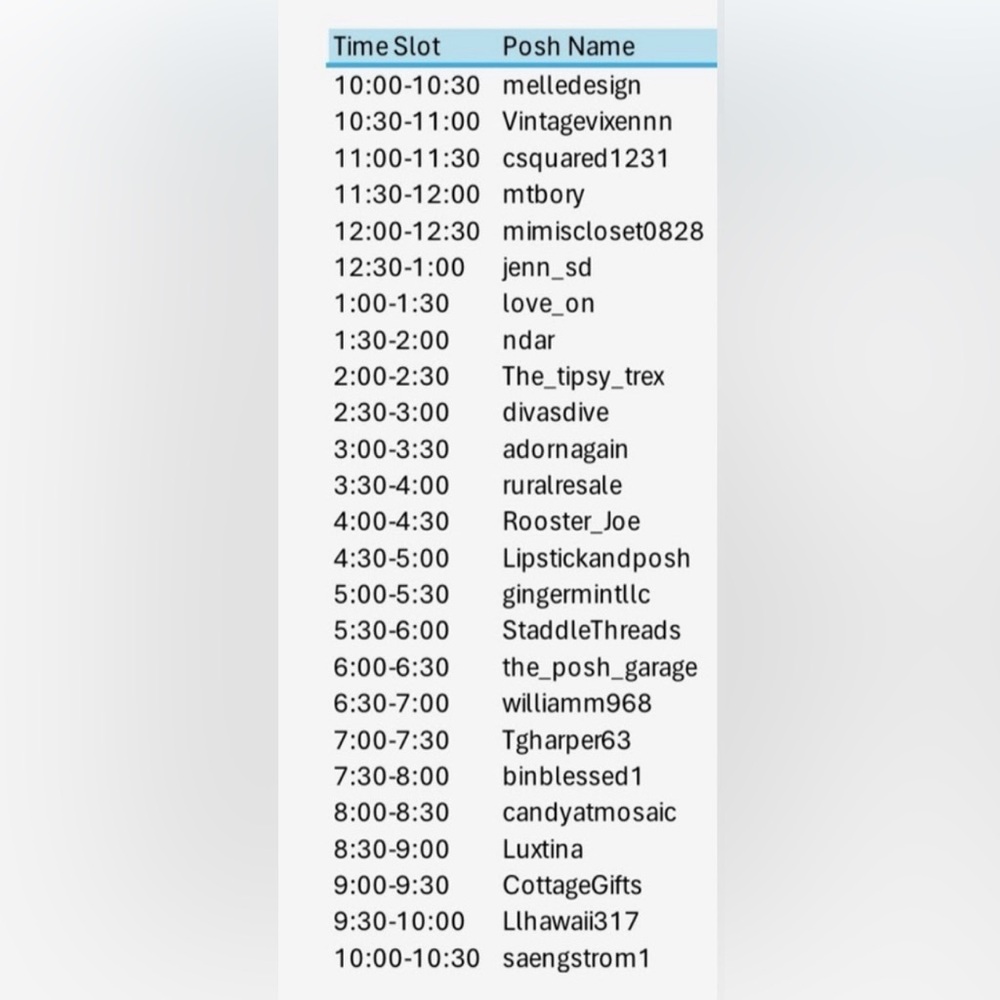
Task: Click the time slot '2:00-2:30'
Action: pos(392,377)
